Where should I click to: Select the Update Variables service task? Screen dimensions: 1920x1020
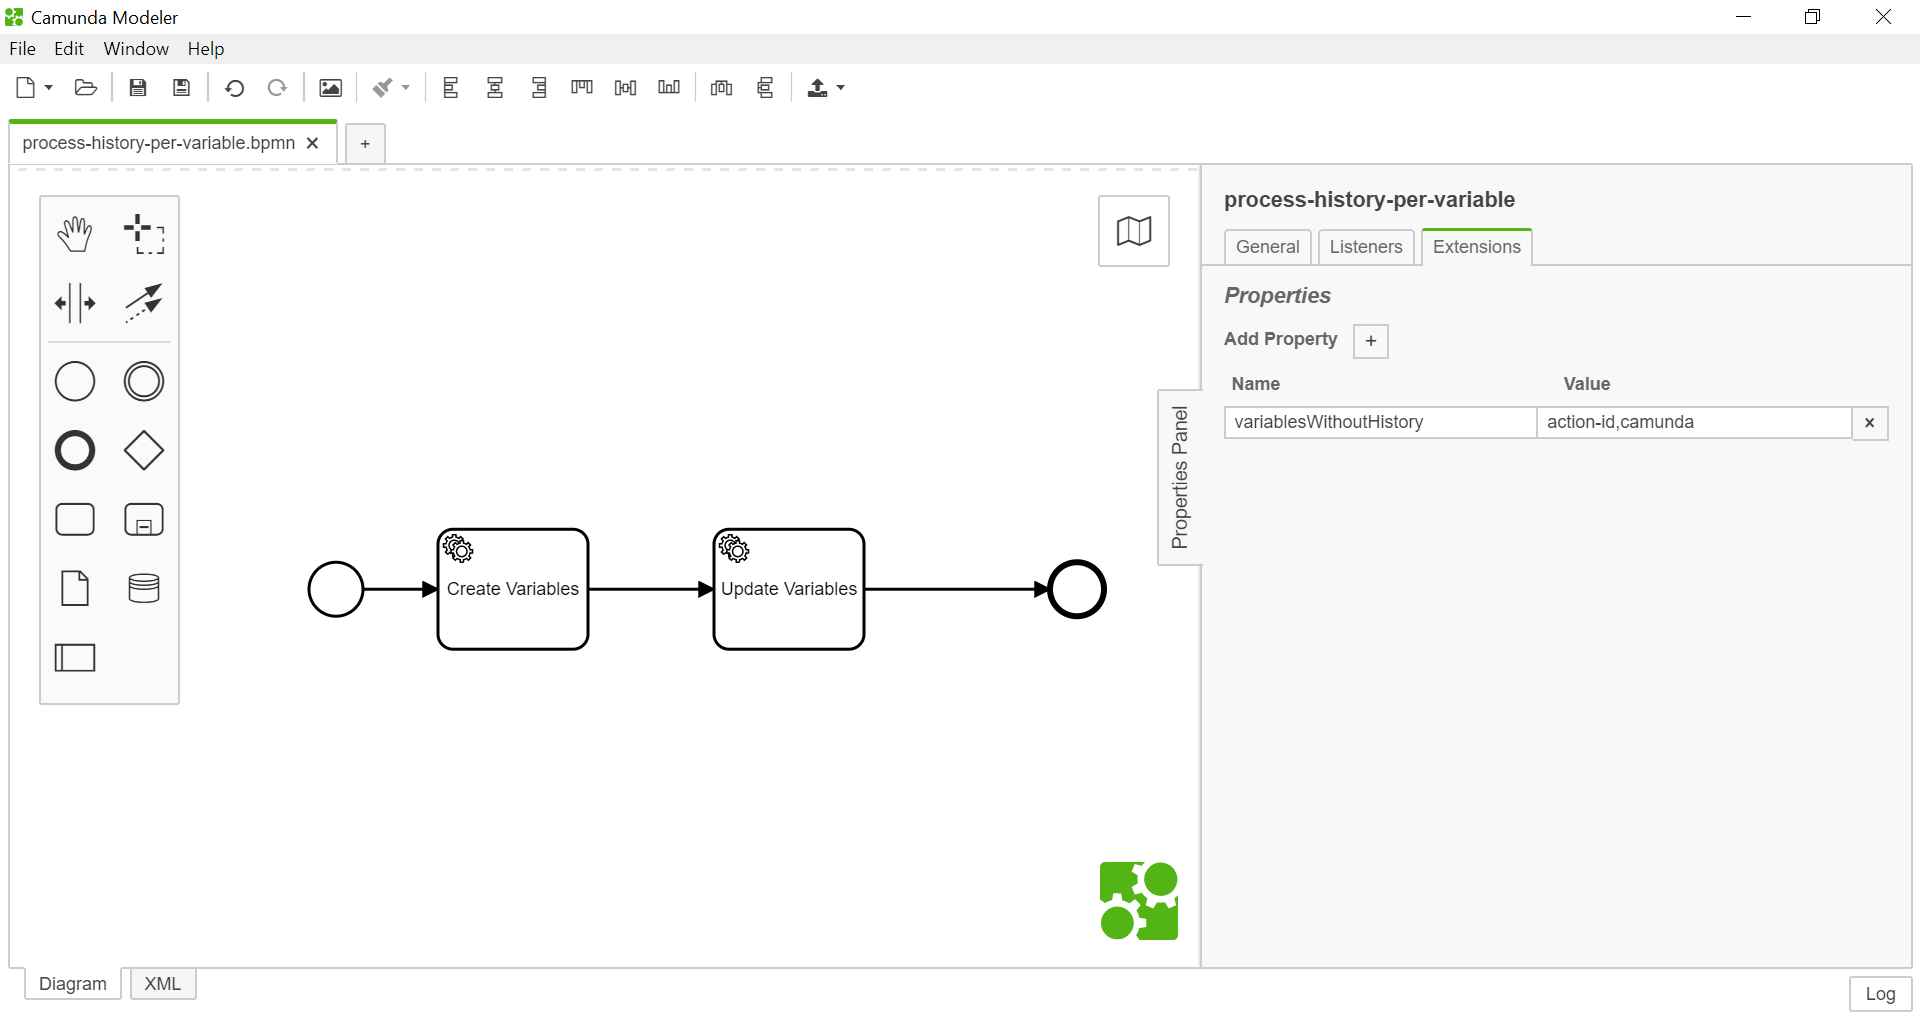pos(789,589)
